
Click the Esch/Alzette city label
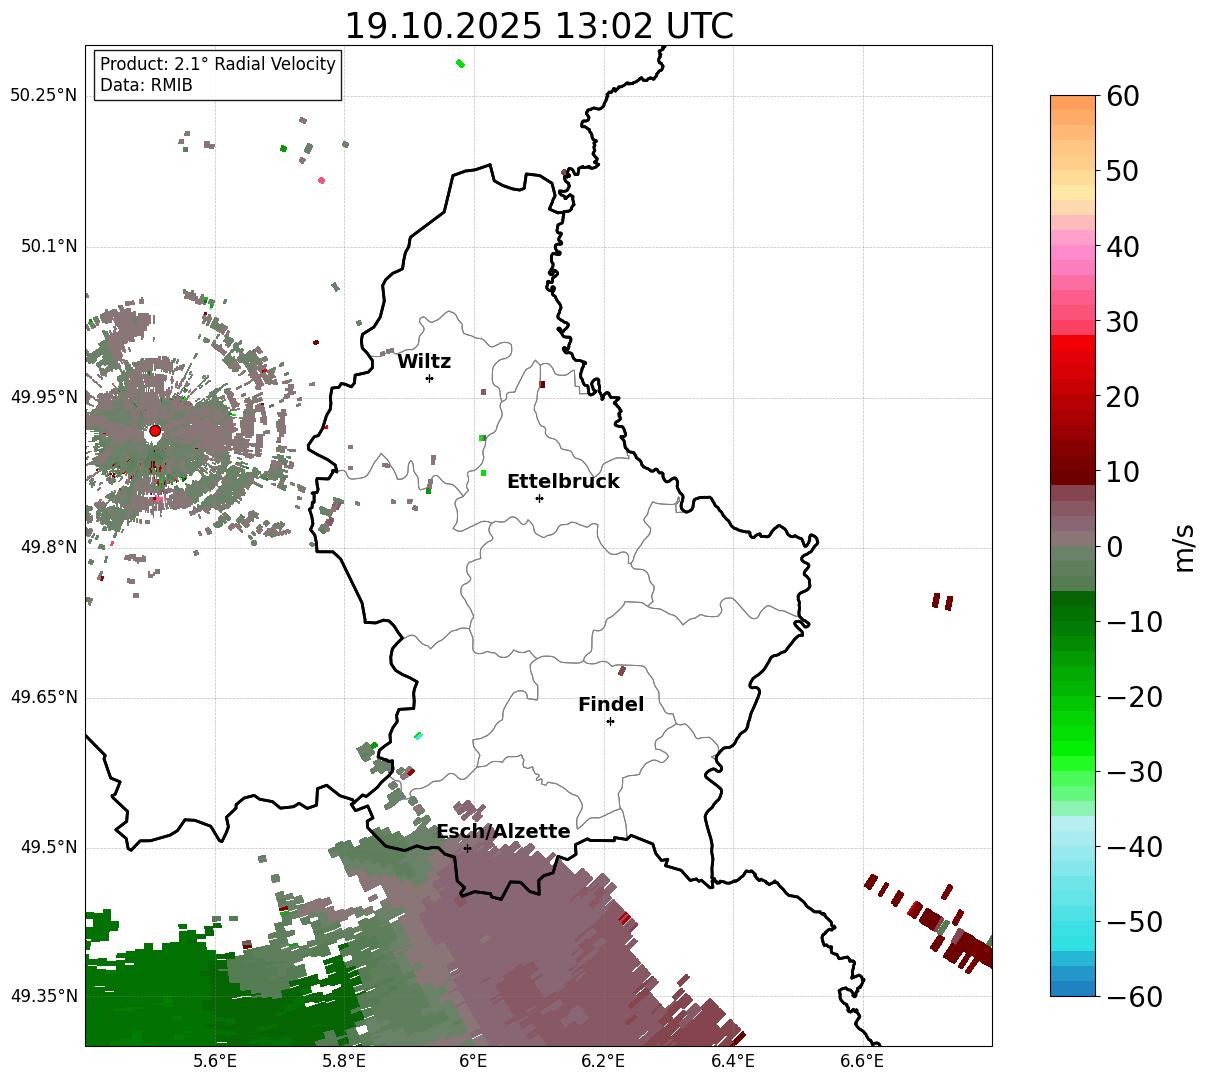pos(503,832)
